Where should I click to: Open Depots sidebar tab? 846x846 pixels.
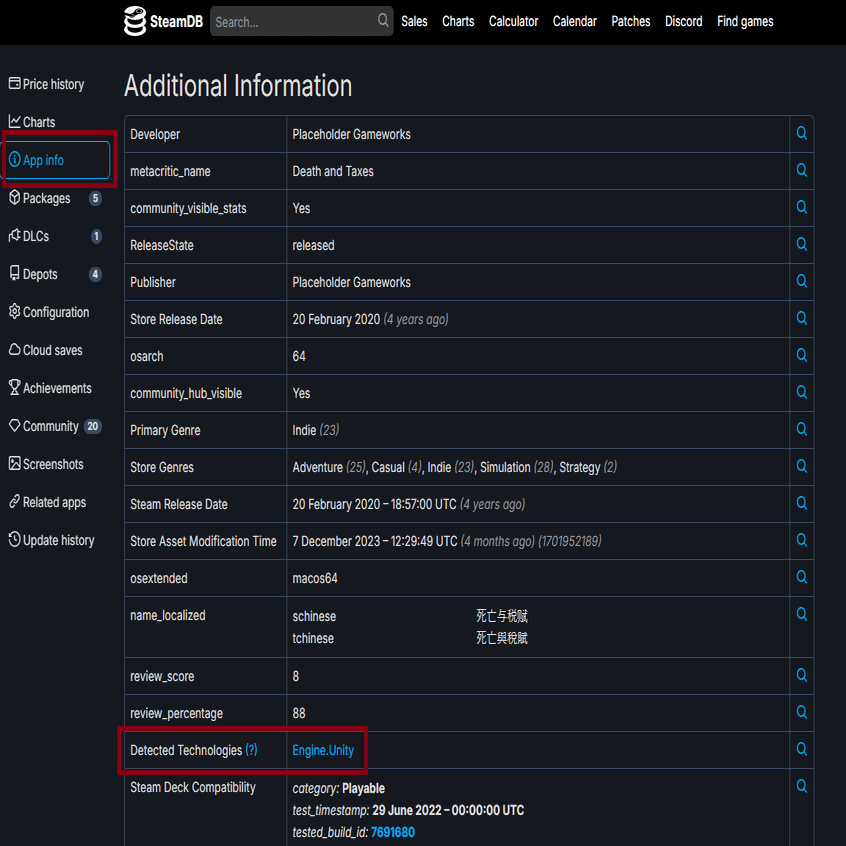click(x=55, y=274)
